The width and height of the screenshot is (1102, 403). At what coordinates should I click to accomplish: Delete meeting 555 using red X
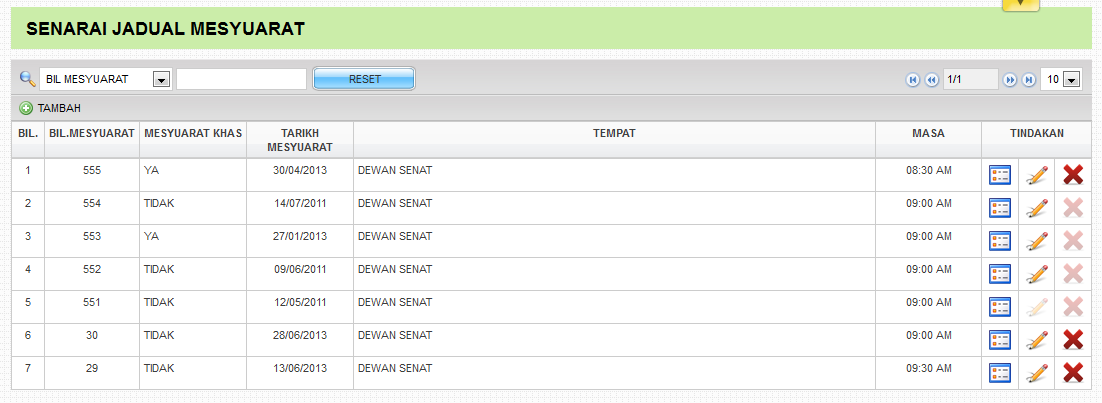1073,175
